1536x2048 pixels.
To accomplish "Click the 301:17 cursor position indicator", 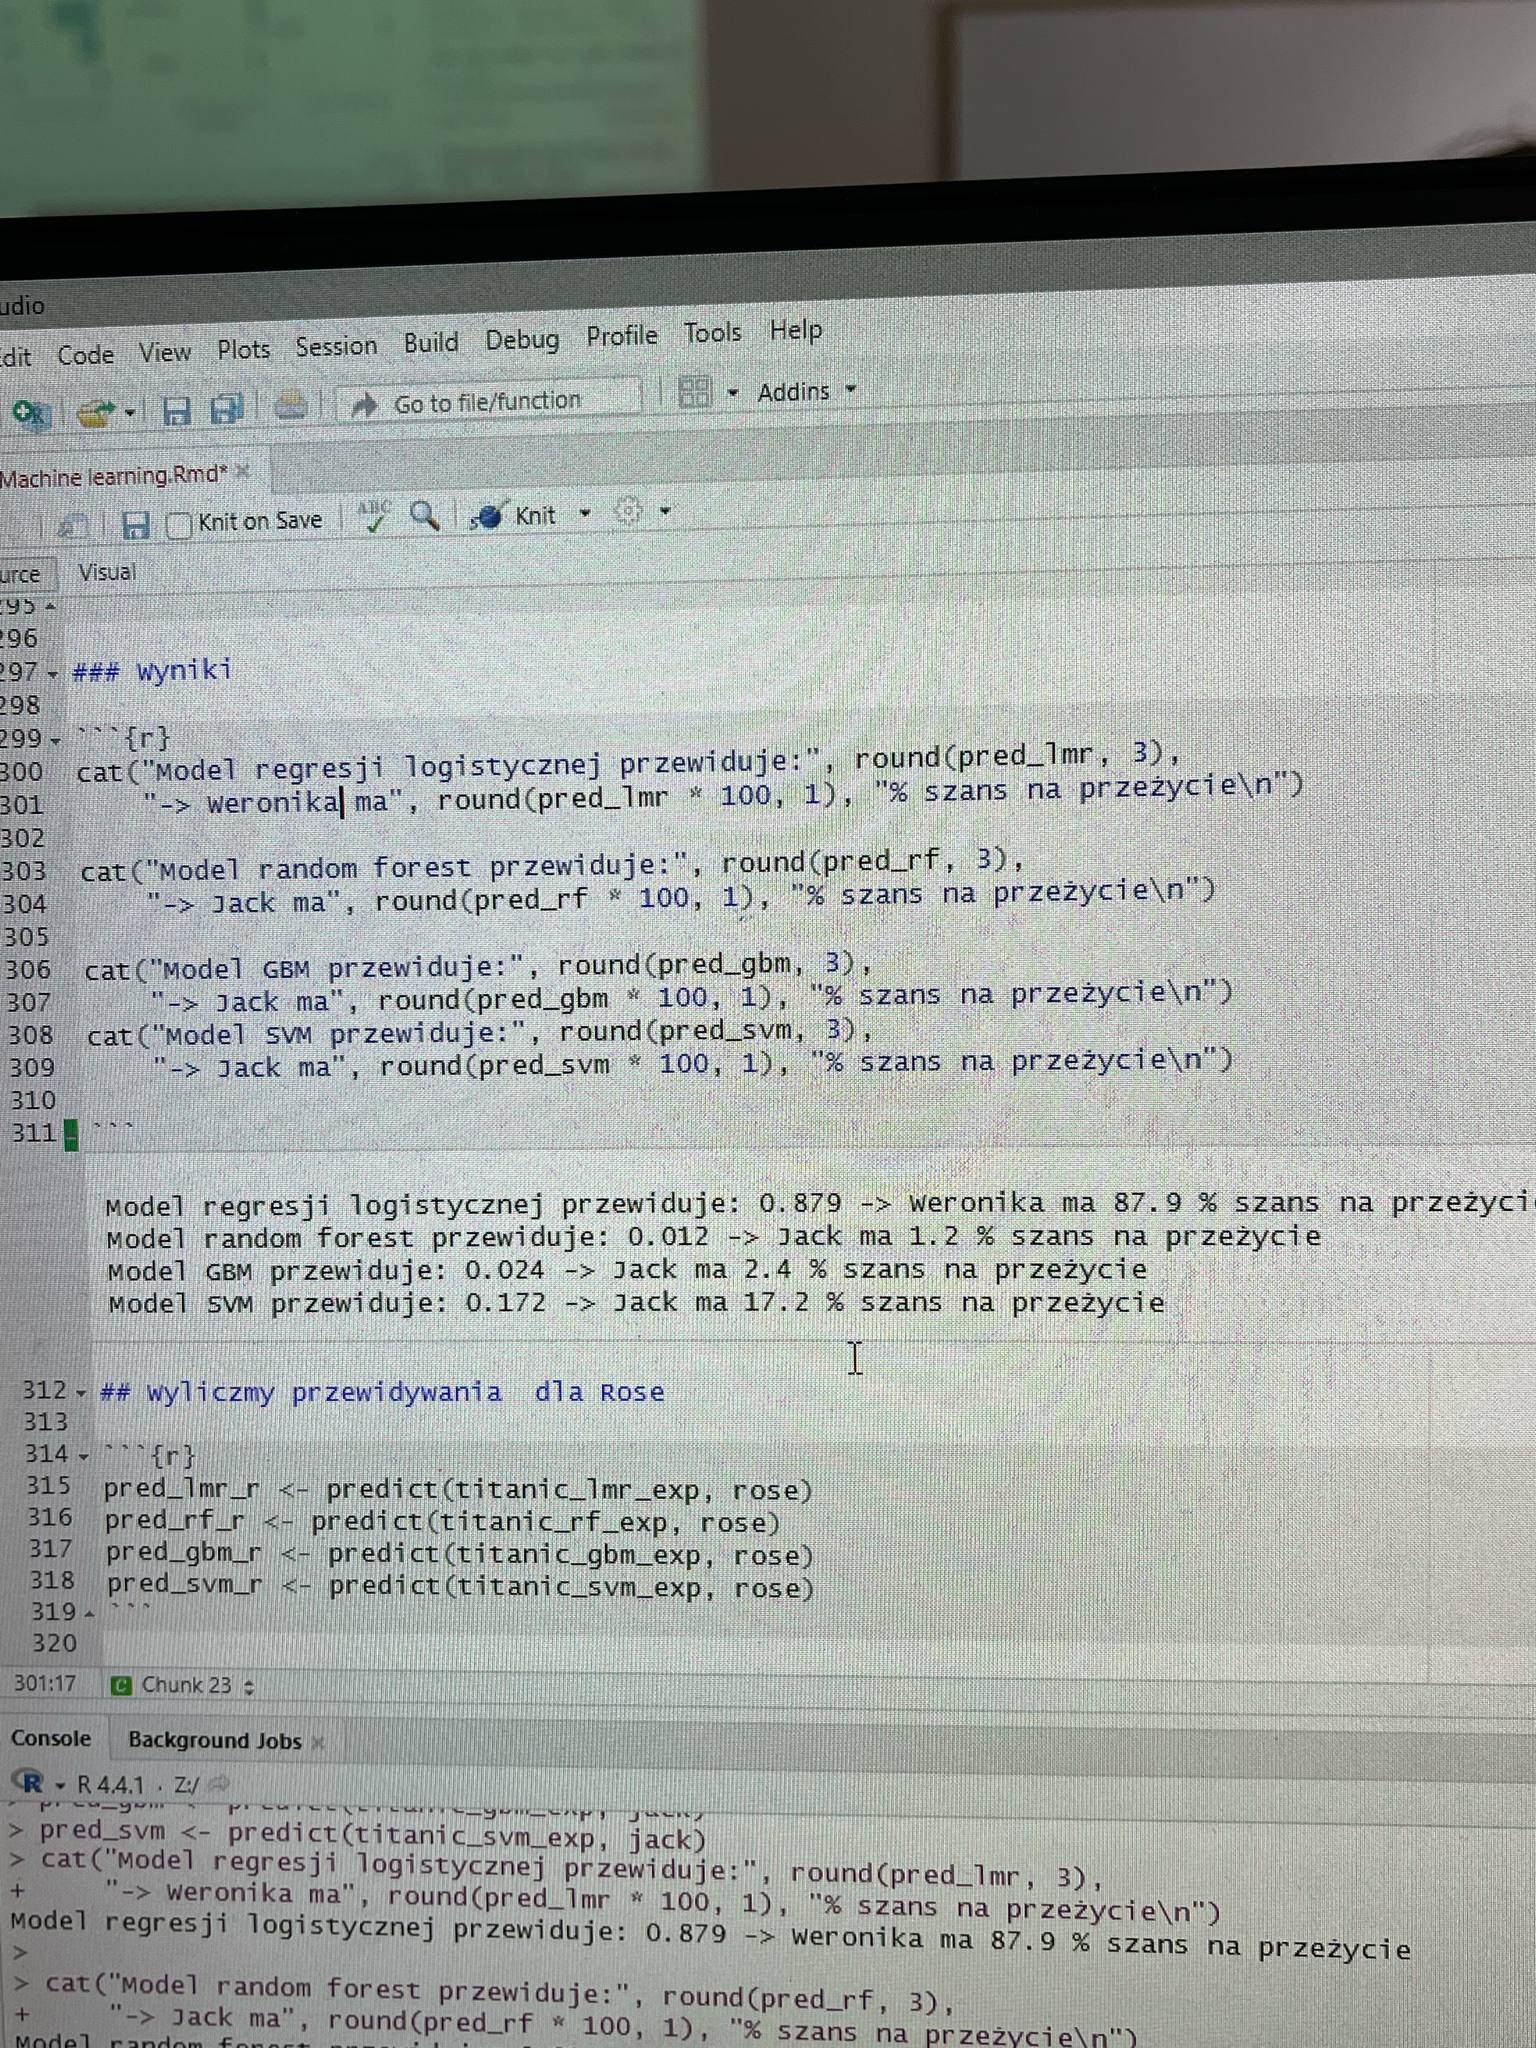I will coord(45,1684).
